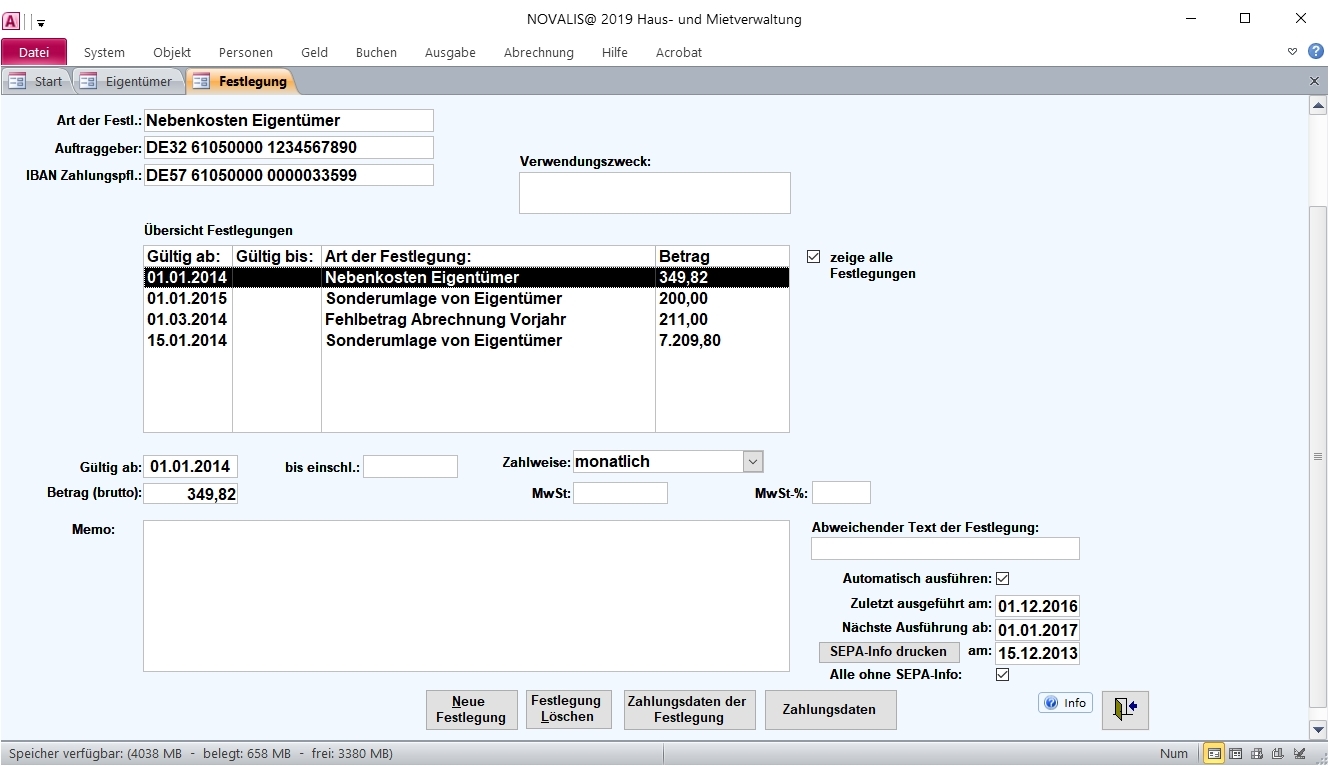This screenshot has width=1329, height=766.
Task: Click the 'Zuletzt ausgeführt am' date field
Action: point(1038,606)
